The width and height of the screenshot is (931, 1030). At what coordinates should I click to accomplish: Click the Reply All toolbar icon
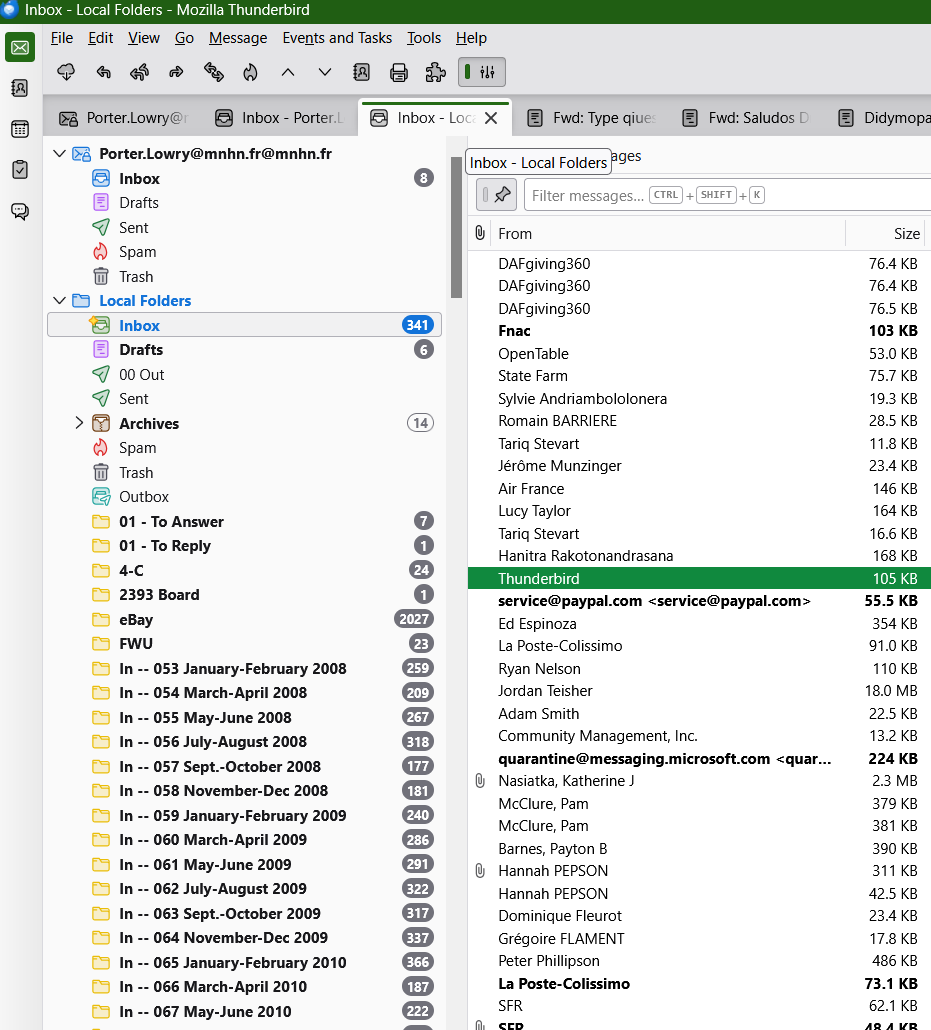click(x=139, y=72)
